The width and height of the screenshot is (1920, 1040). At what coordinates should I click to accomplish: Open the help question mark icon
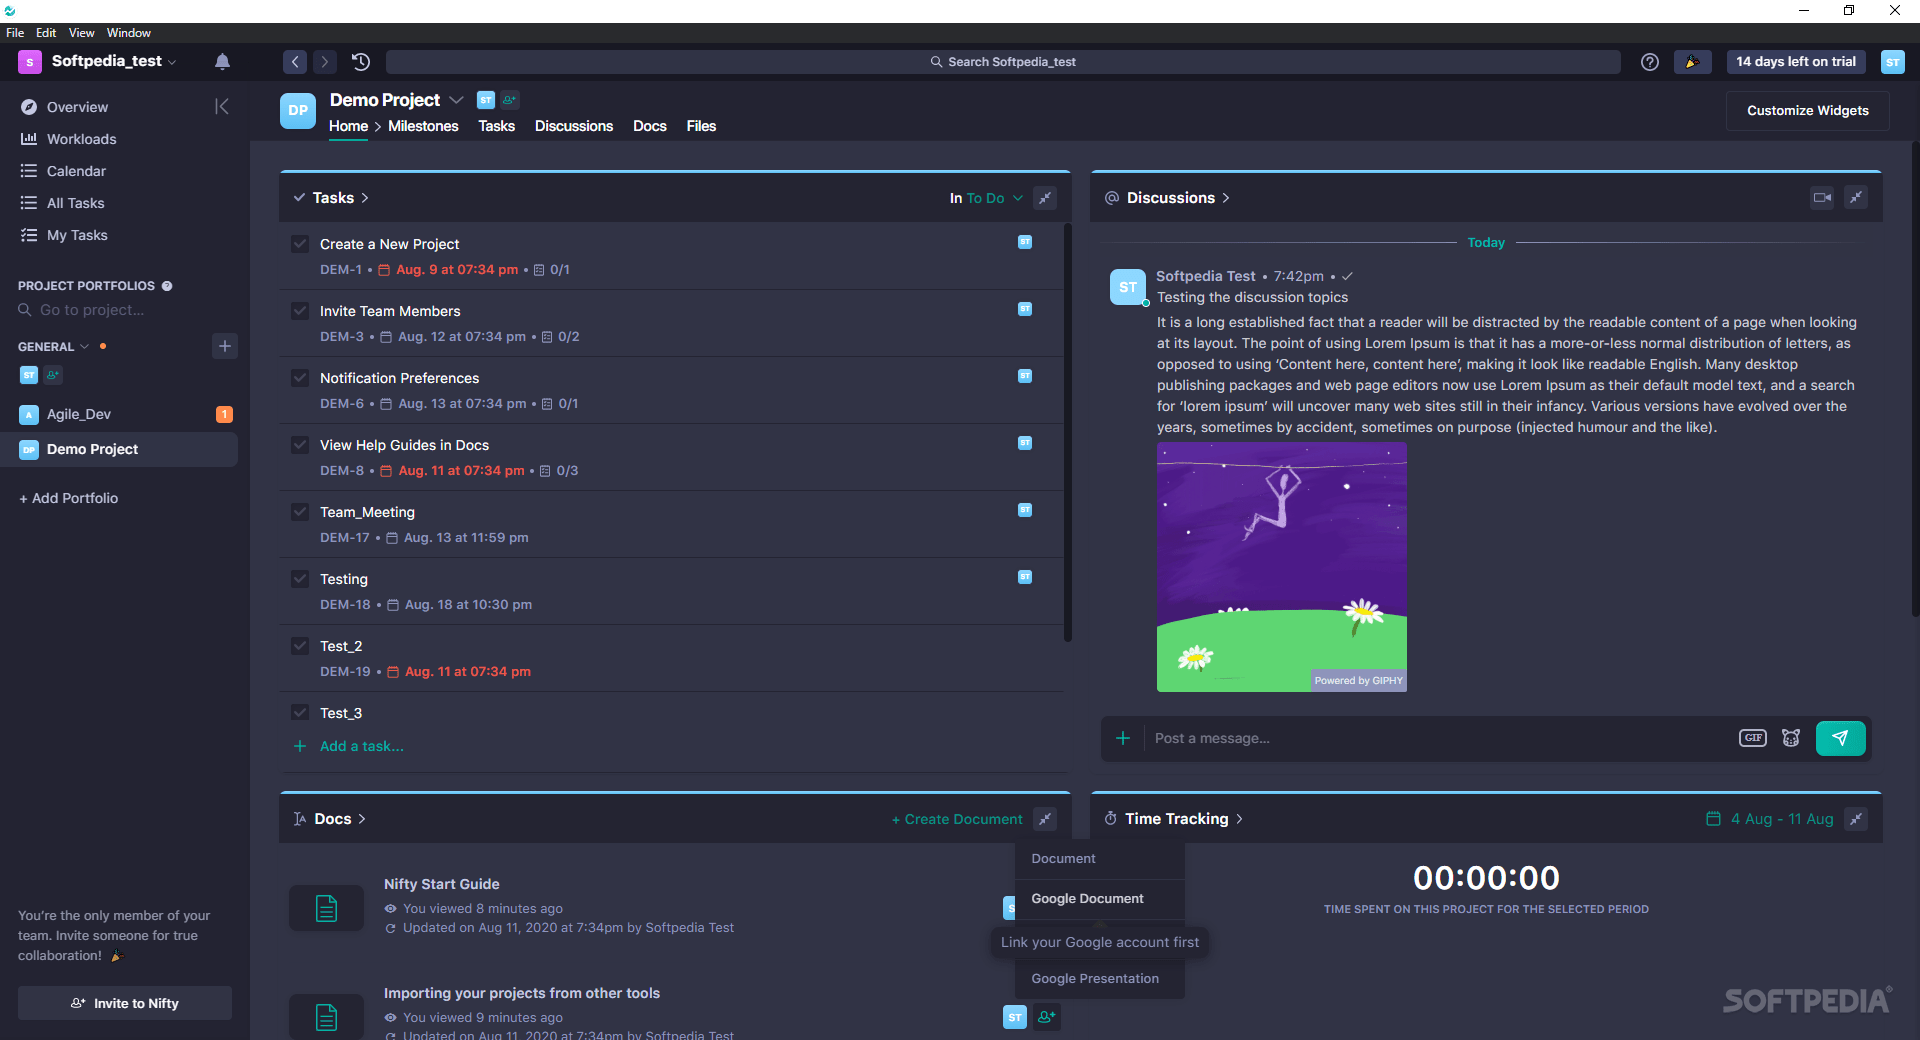click(x=1650, y=62)
